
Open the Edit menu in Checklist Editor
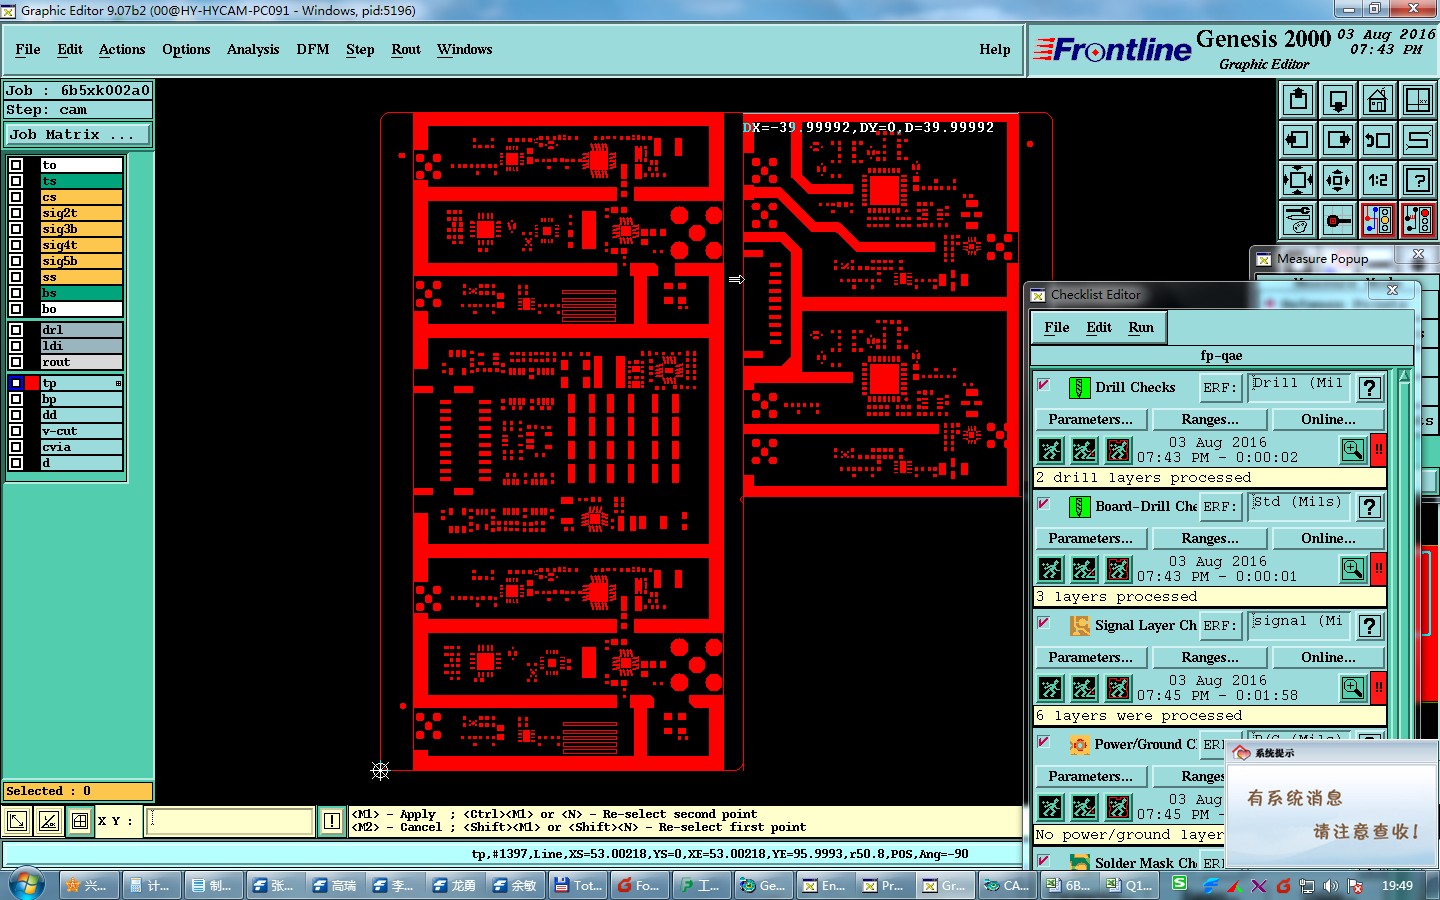tap(1099, 327)
